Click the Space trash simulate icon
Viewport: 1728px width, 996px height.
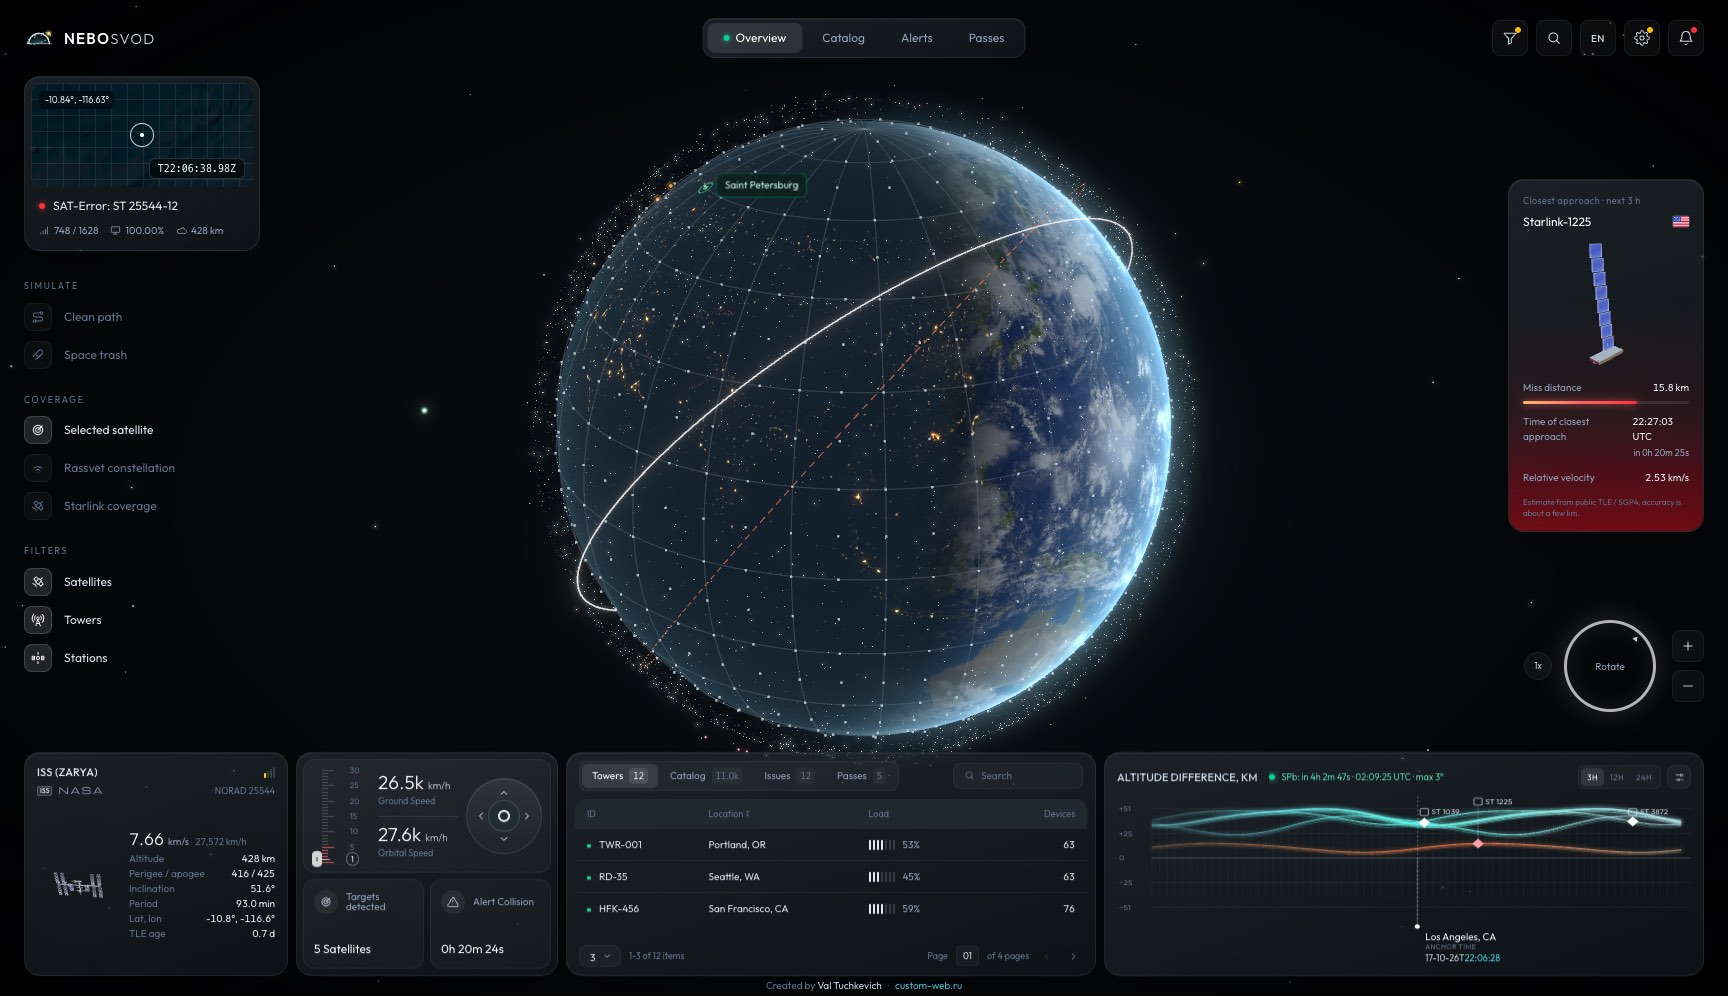point(38,355)
